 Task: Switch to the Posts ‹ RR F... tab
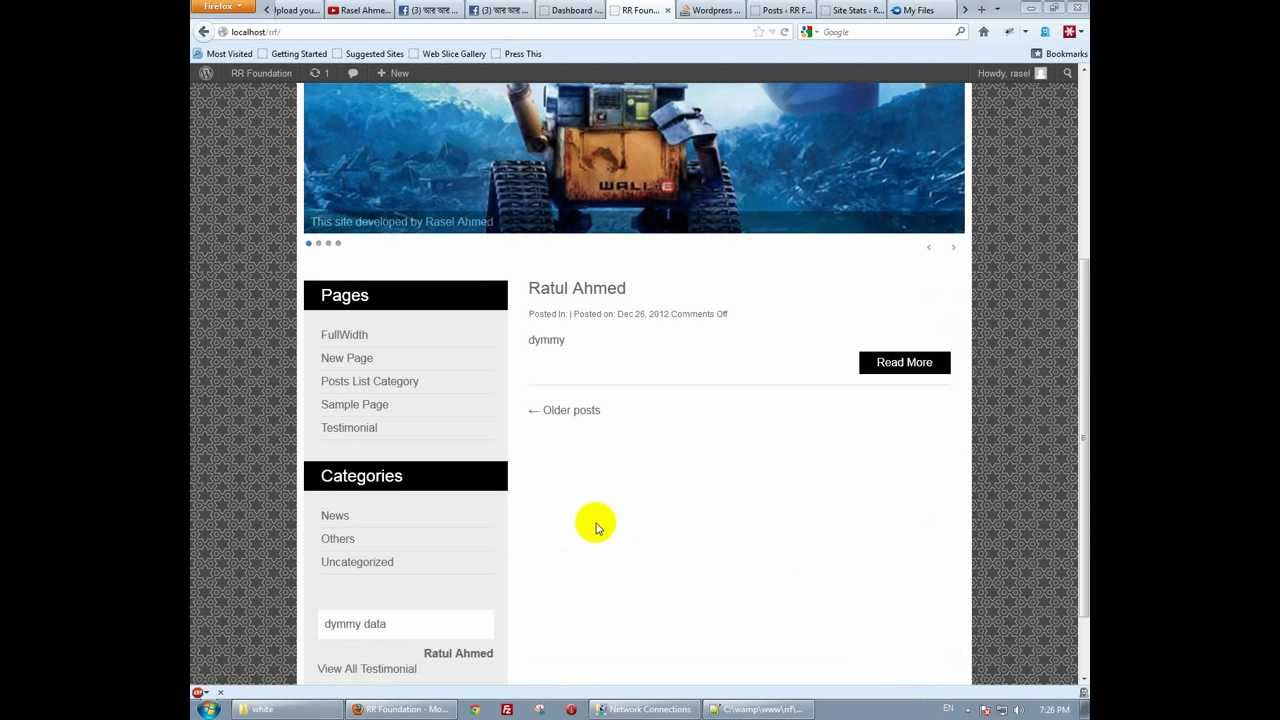[x=780, y=10]
